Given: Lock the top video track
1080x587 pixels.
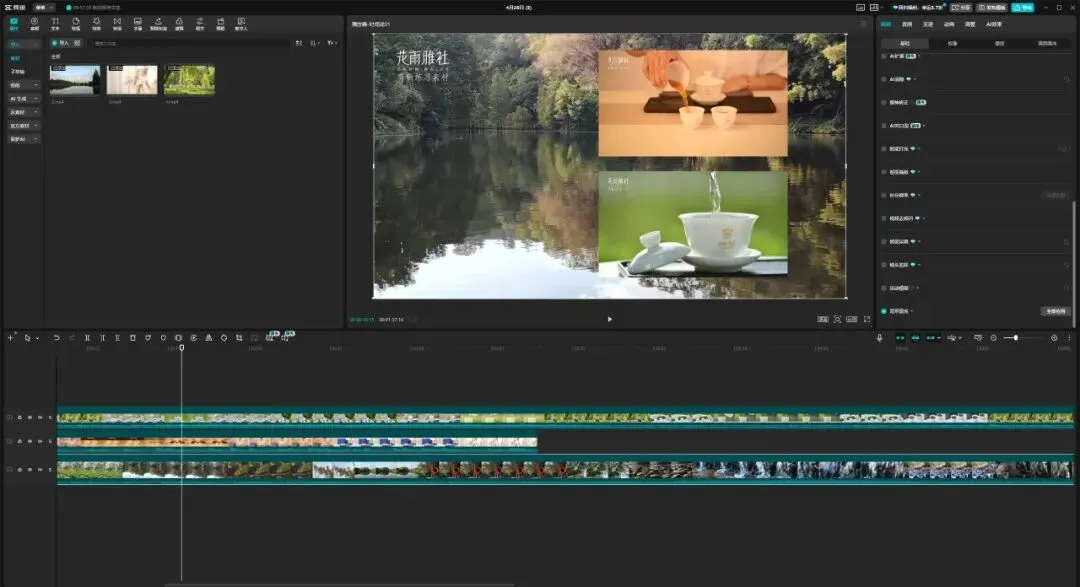Looking at the screenshot, I should point(19,418).
